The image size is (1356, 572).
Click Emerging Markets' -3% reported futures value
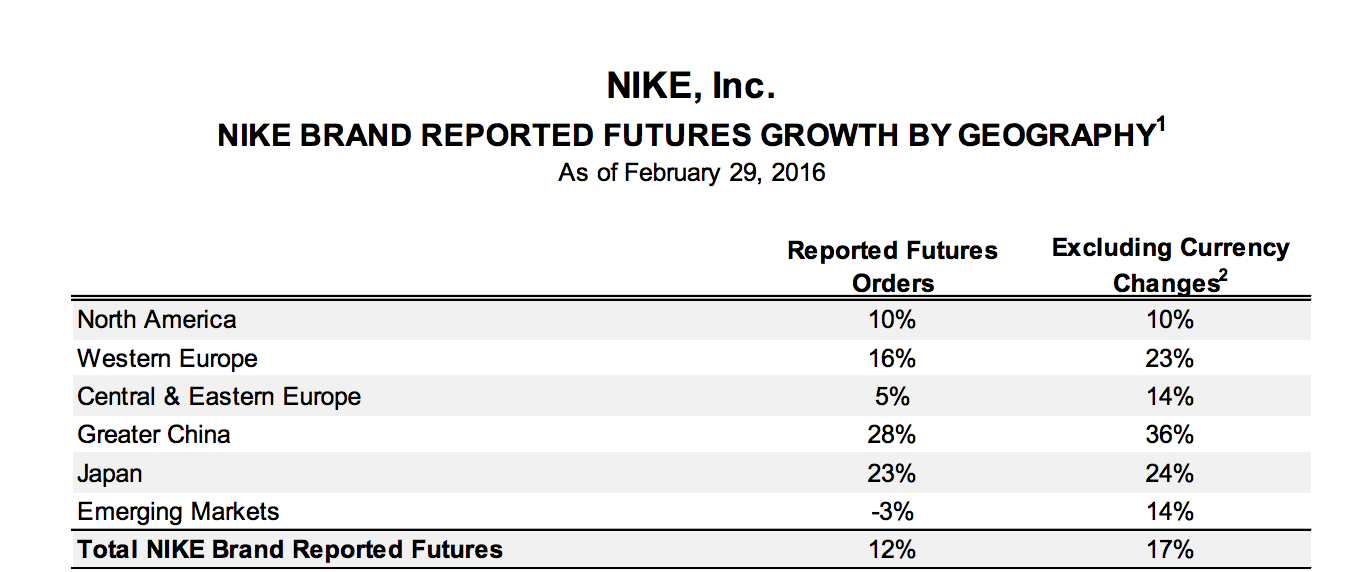[892, 512]
